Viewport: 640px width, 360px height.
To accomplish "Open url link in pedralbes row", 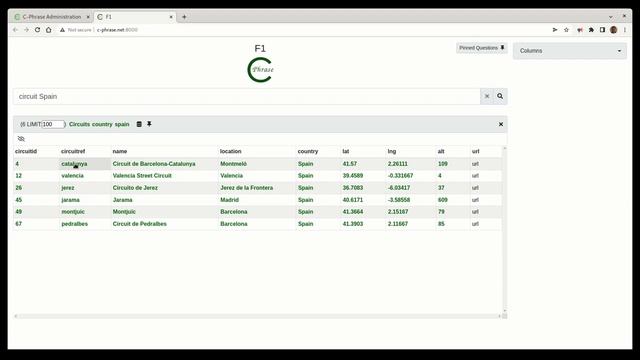I will click(x=475, y=224).
